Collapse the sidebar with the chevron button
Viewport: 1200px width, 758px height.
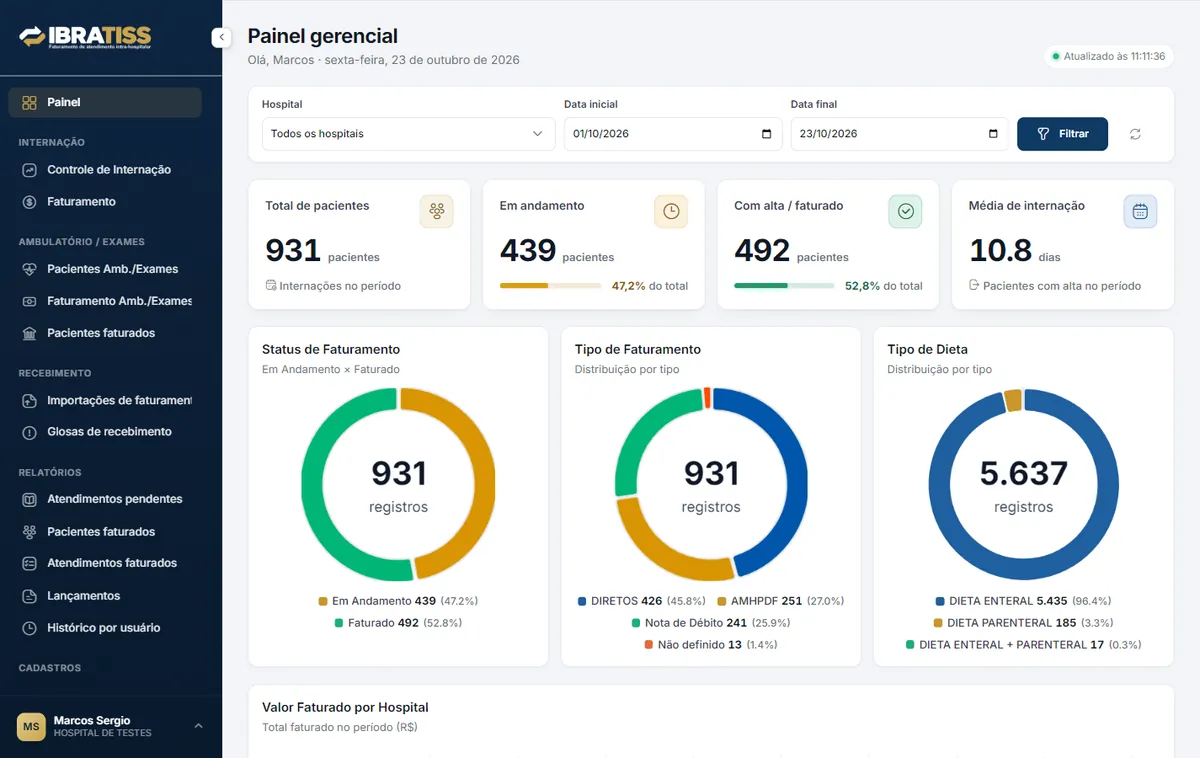[221, 38]
